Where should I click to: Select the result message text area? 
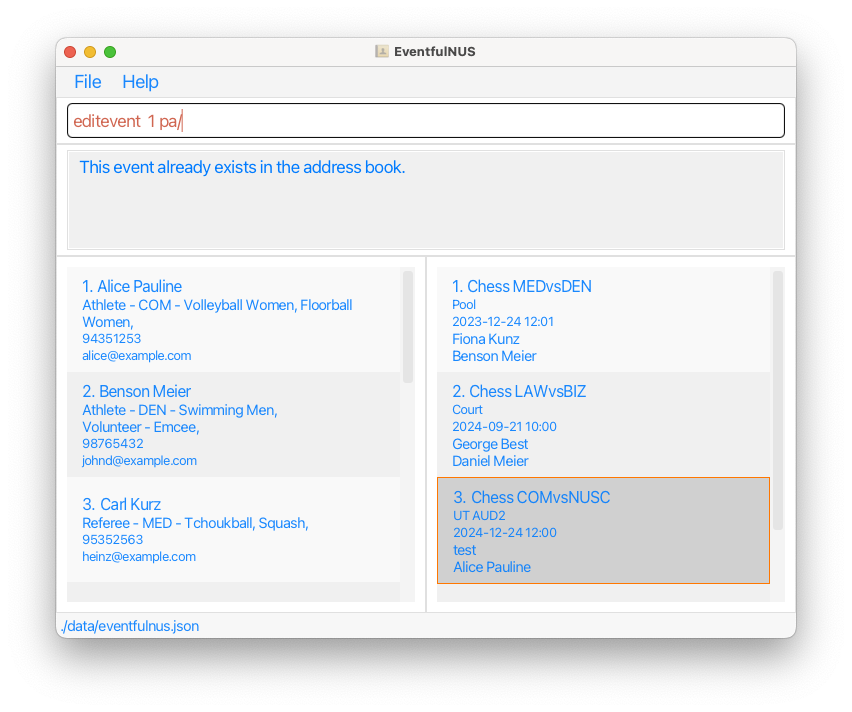[425, 200]
